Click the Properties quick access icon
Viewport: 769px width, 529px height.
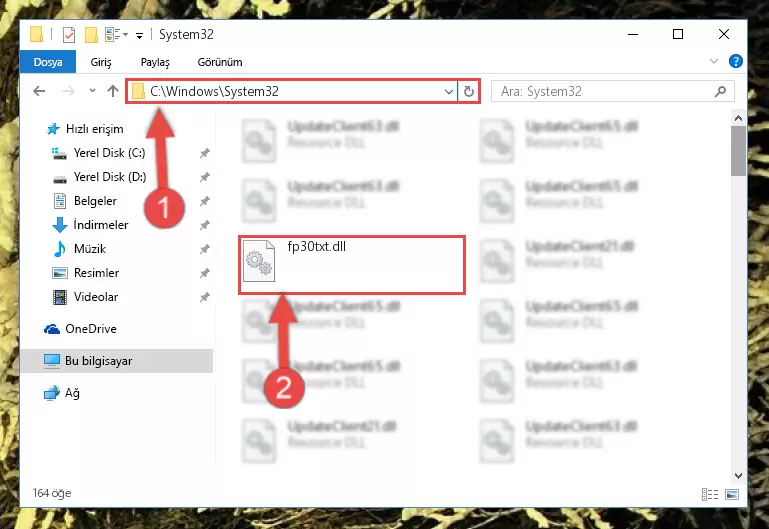(x=69, y=35)
